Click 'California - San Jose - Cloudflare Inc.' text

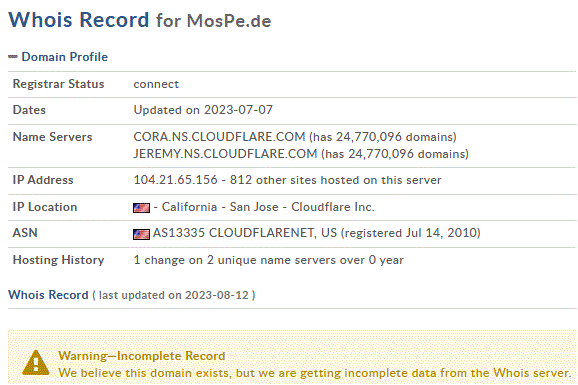pyautogui.click(x=268, y=207)
